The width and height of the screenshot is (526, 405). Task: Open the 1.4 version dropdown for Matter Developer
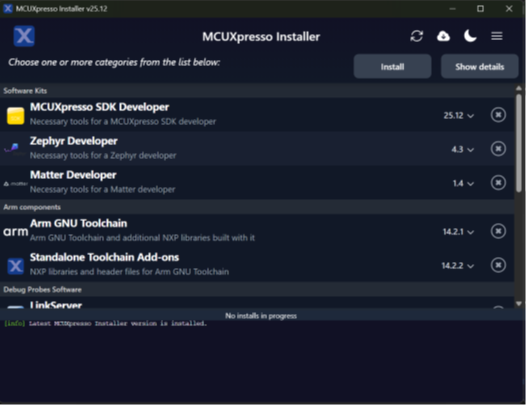pos(463,183)
